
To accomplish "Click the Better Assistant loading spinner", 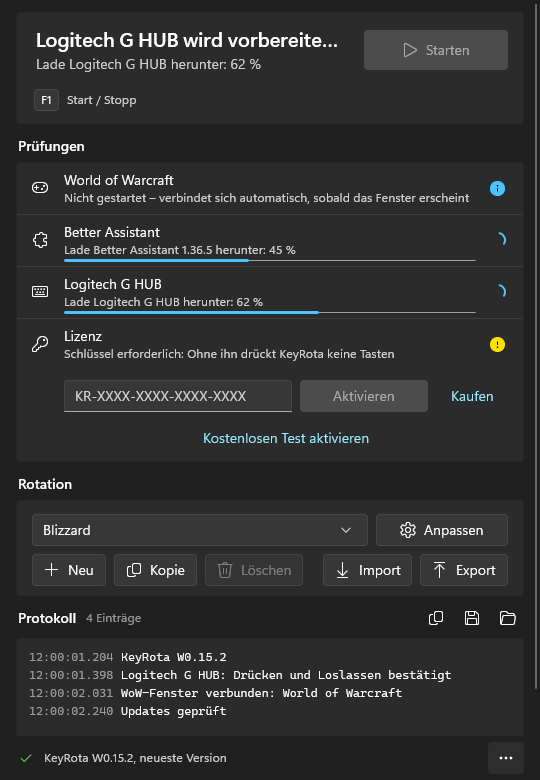I will (x=500, y=240).
